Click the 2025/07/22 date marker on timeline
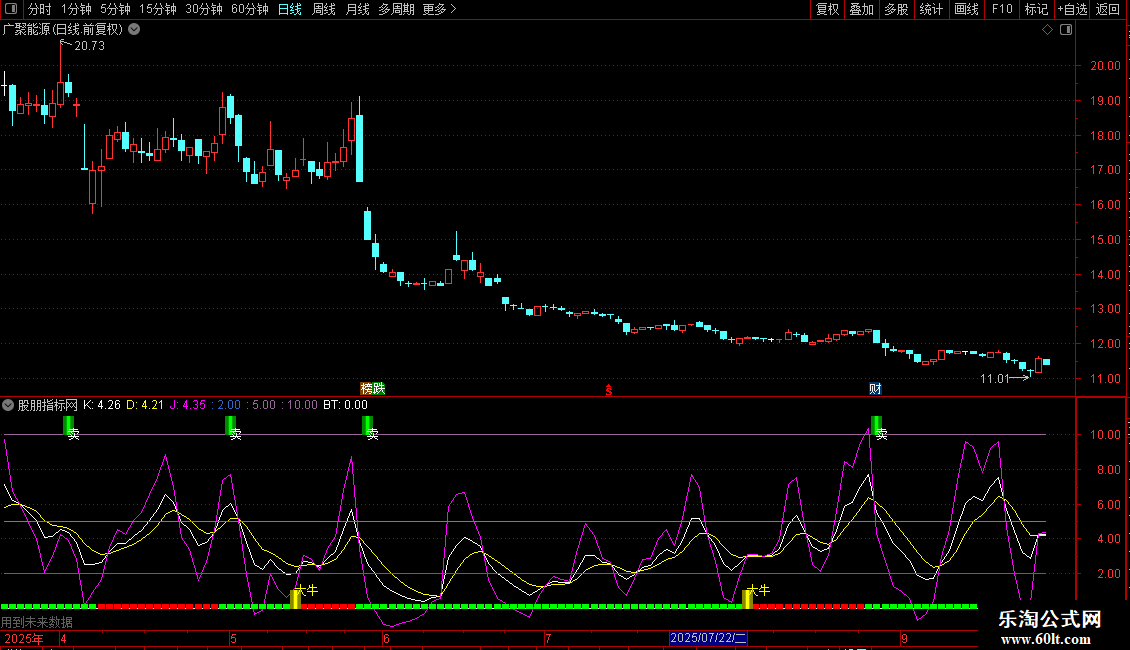 [x=708, y=638]
